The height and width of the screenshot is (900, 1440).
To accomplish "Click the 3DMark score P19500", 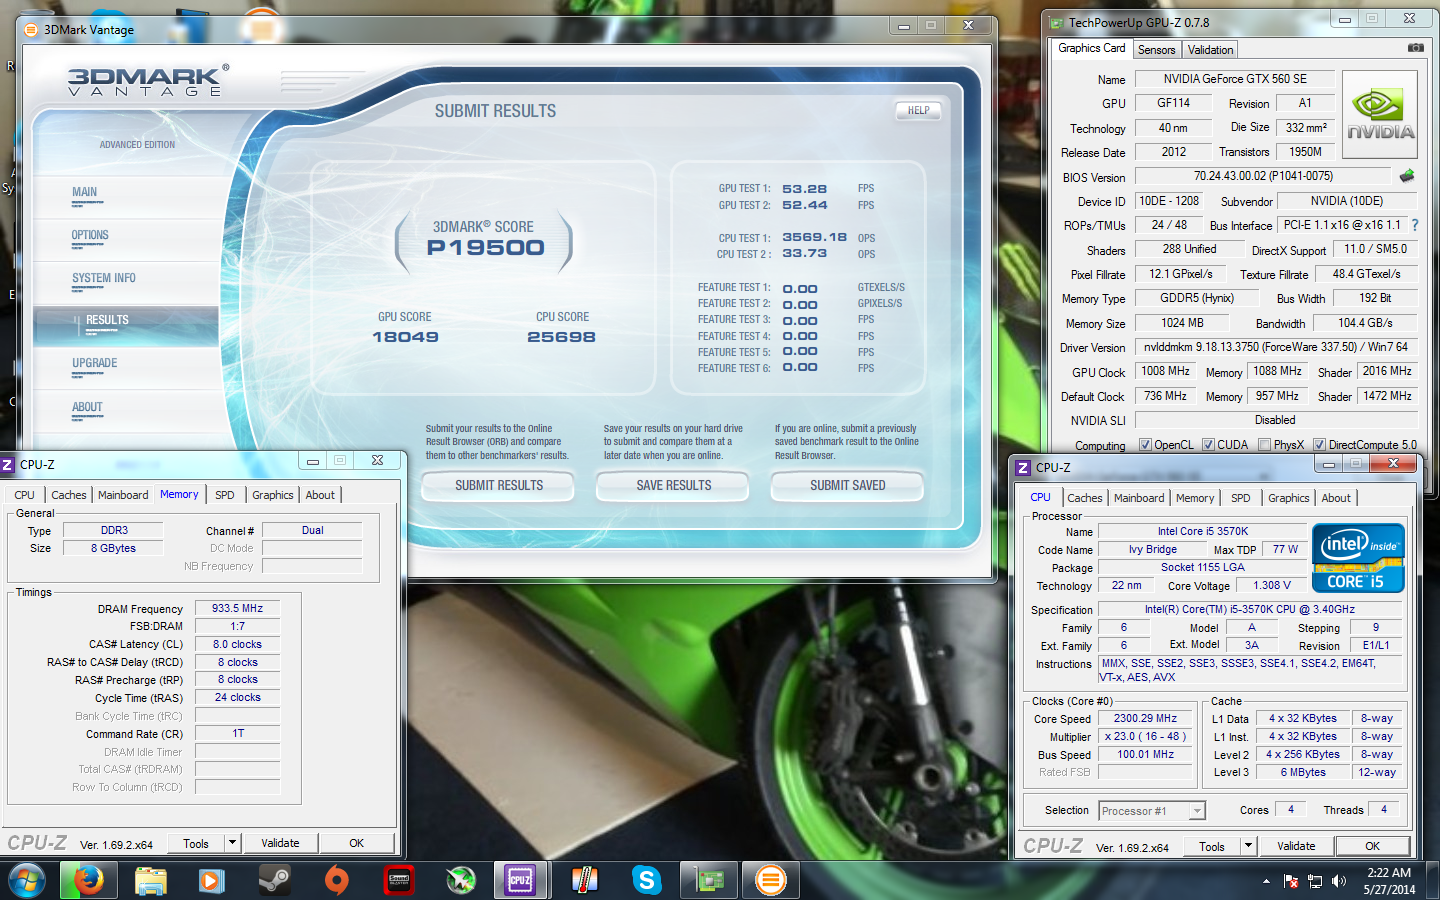I will pos(485,248).
